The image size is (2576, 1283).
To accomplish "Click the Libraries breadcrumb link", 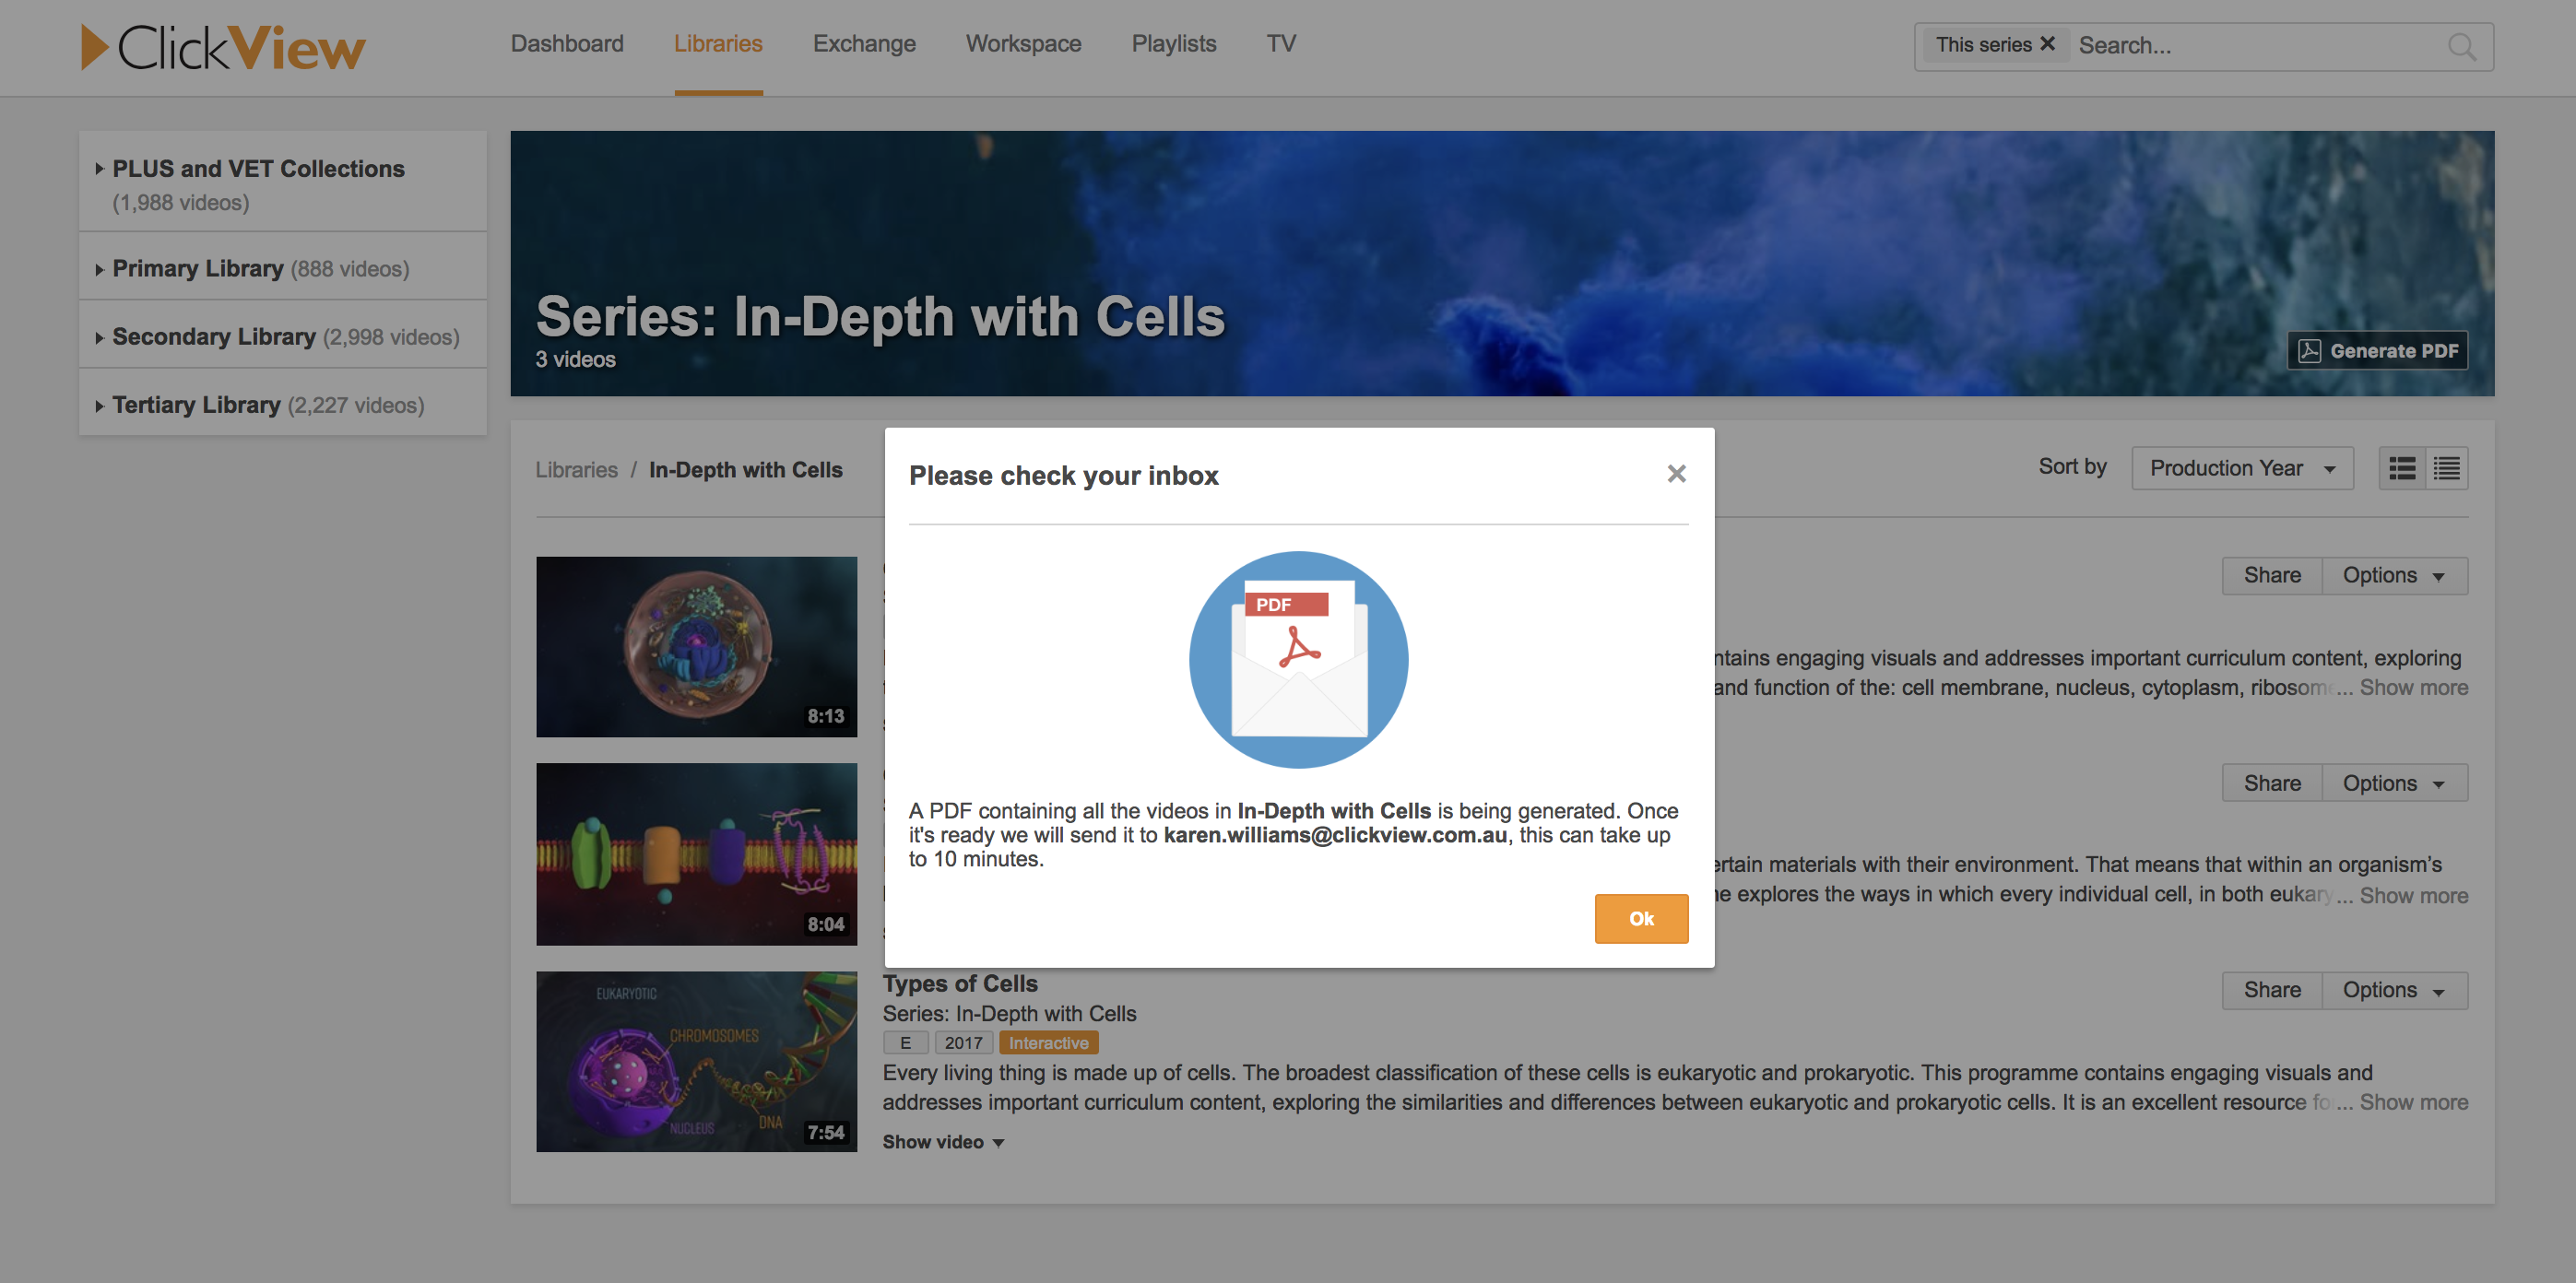I will 576,469.
